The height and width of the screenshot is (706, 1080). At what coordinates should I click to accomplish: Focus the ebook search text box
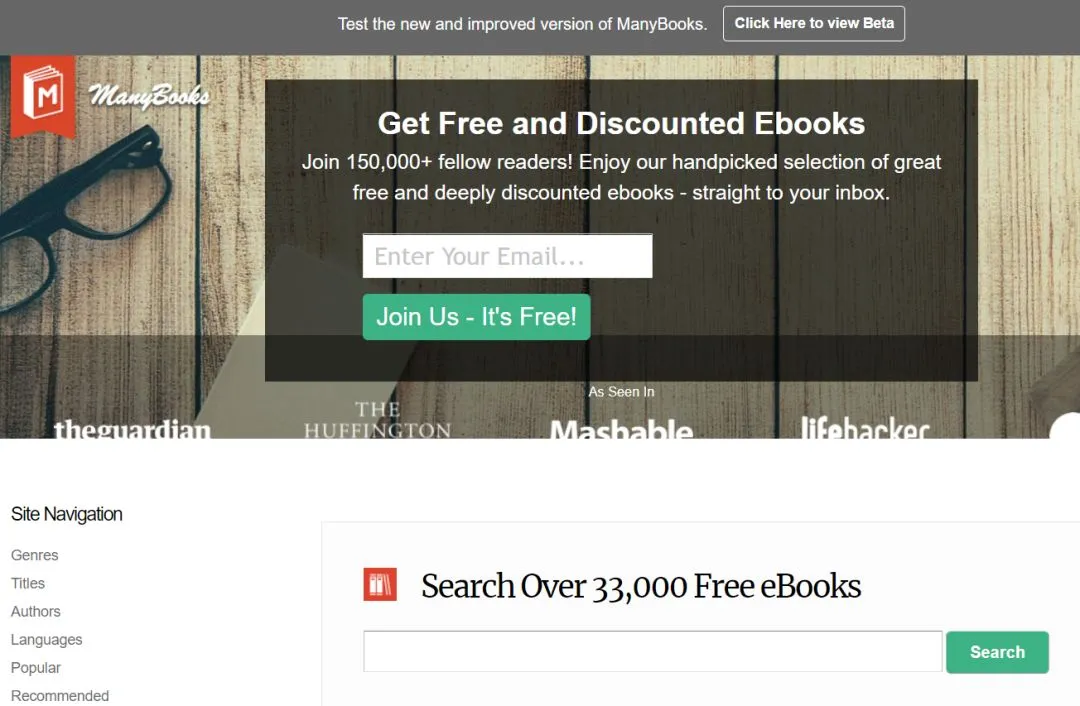pyautogui.click(x=652, y=651)
